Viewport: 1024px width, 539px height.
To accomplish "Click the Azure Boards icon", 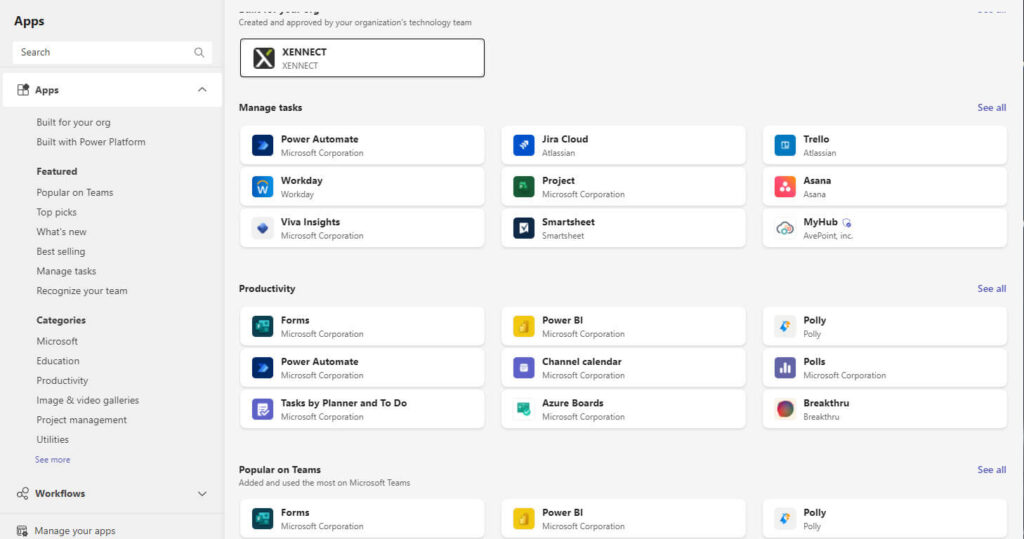I will [x=524, y=409].
